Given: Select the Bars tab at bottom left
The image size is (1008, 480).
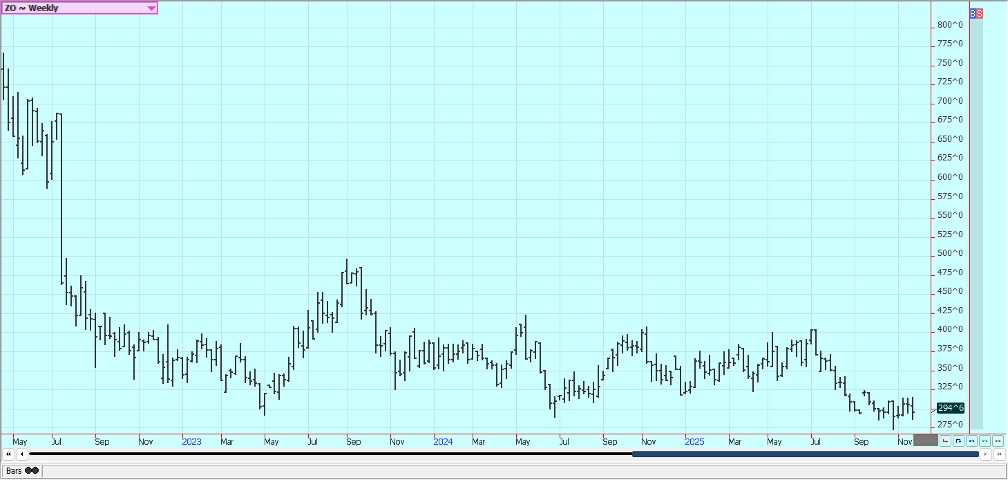Looking at the screenshot, I should coord(21,470).
